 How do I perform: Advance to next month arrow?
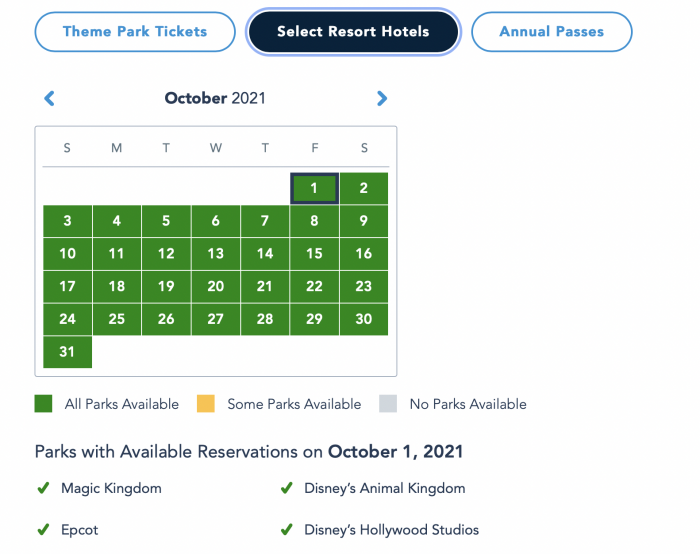click(382, 98)
